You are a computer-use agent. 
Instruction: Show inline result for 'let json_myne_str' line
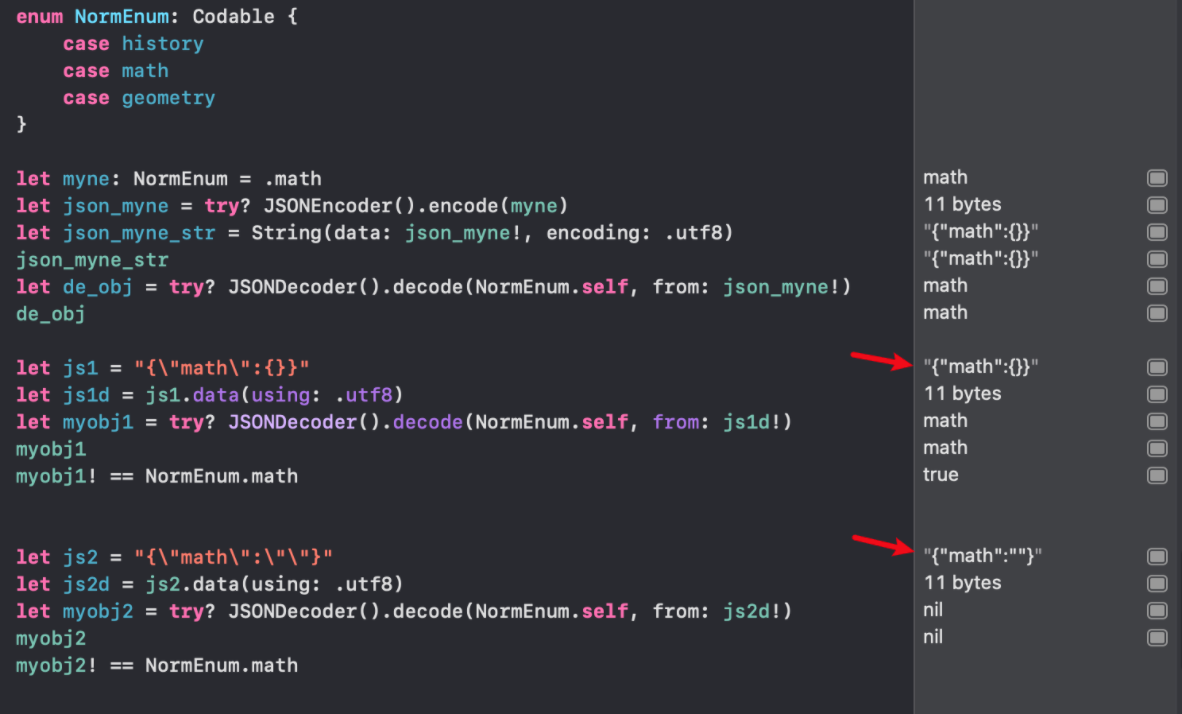pyautogui.click(x=1157, y=232)
